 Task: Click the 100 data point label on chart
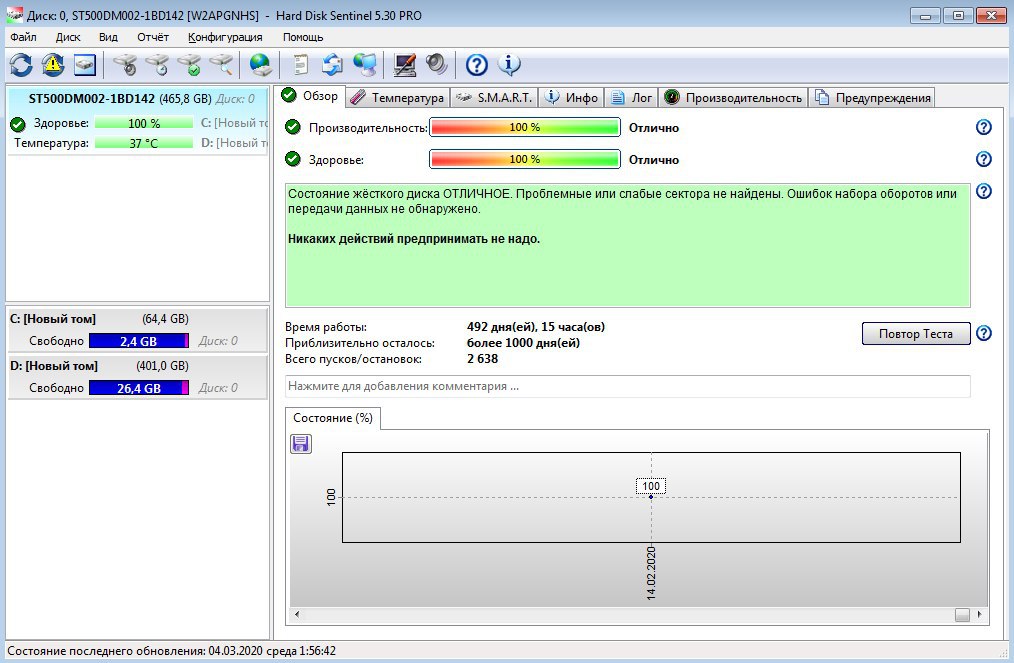point(651,486)
